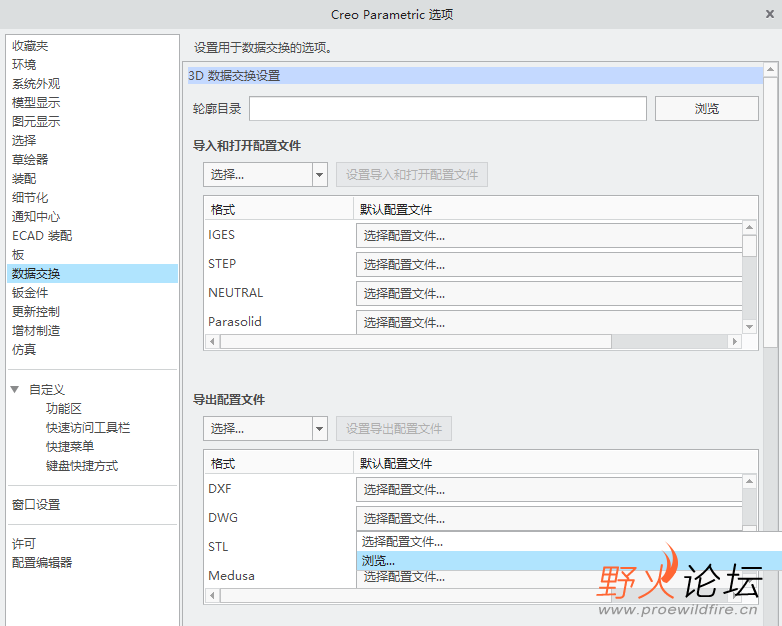Close the Creo Parametric 选项 dialog
The height and width of the screenshot is (626, 782).
(770, 14)
